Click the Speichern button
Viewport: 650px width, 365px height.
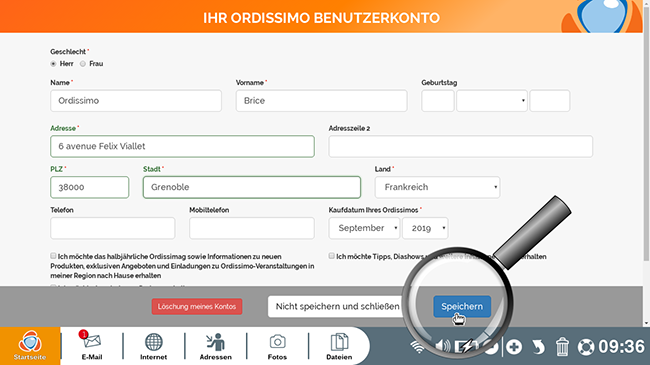click(462, 307)
